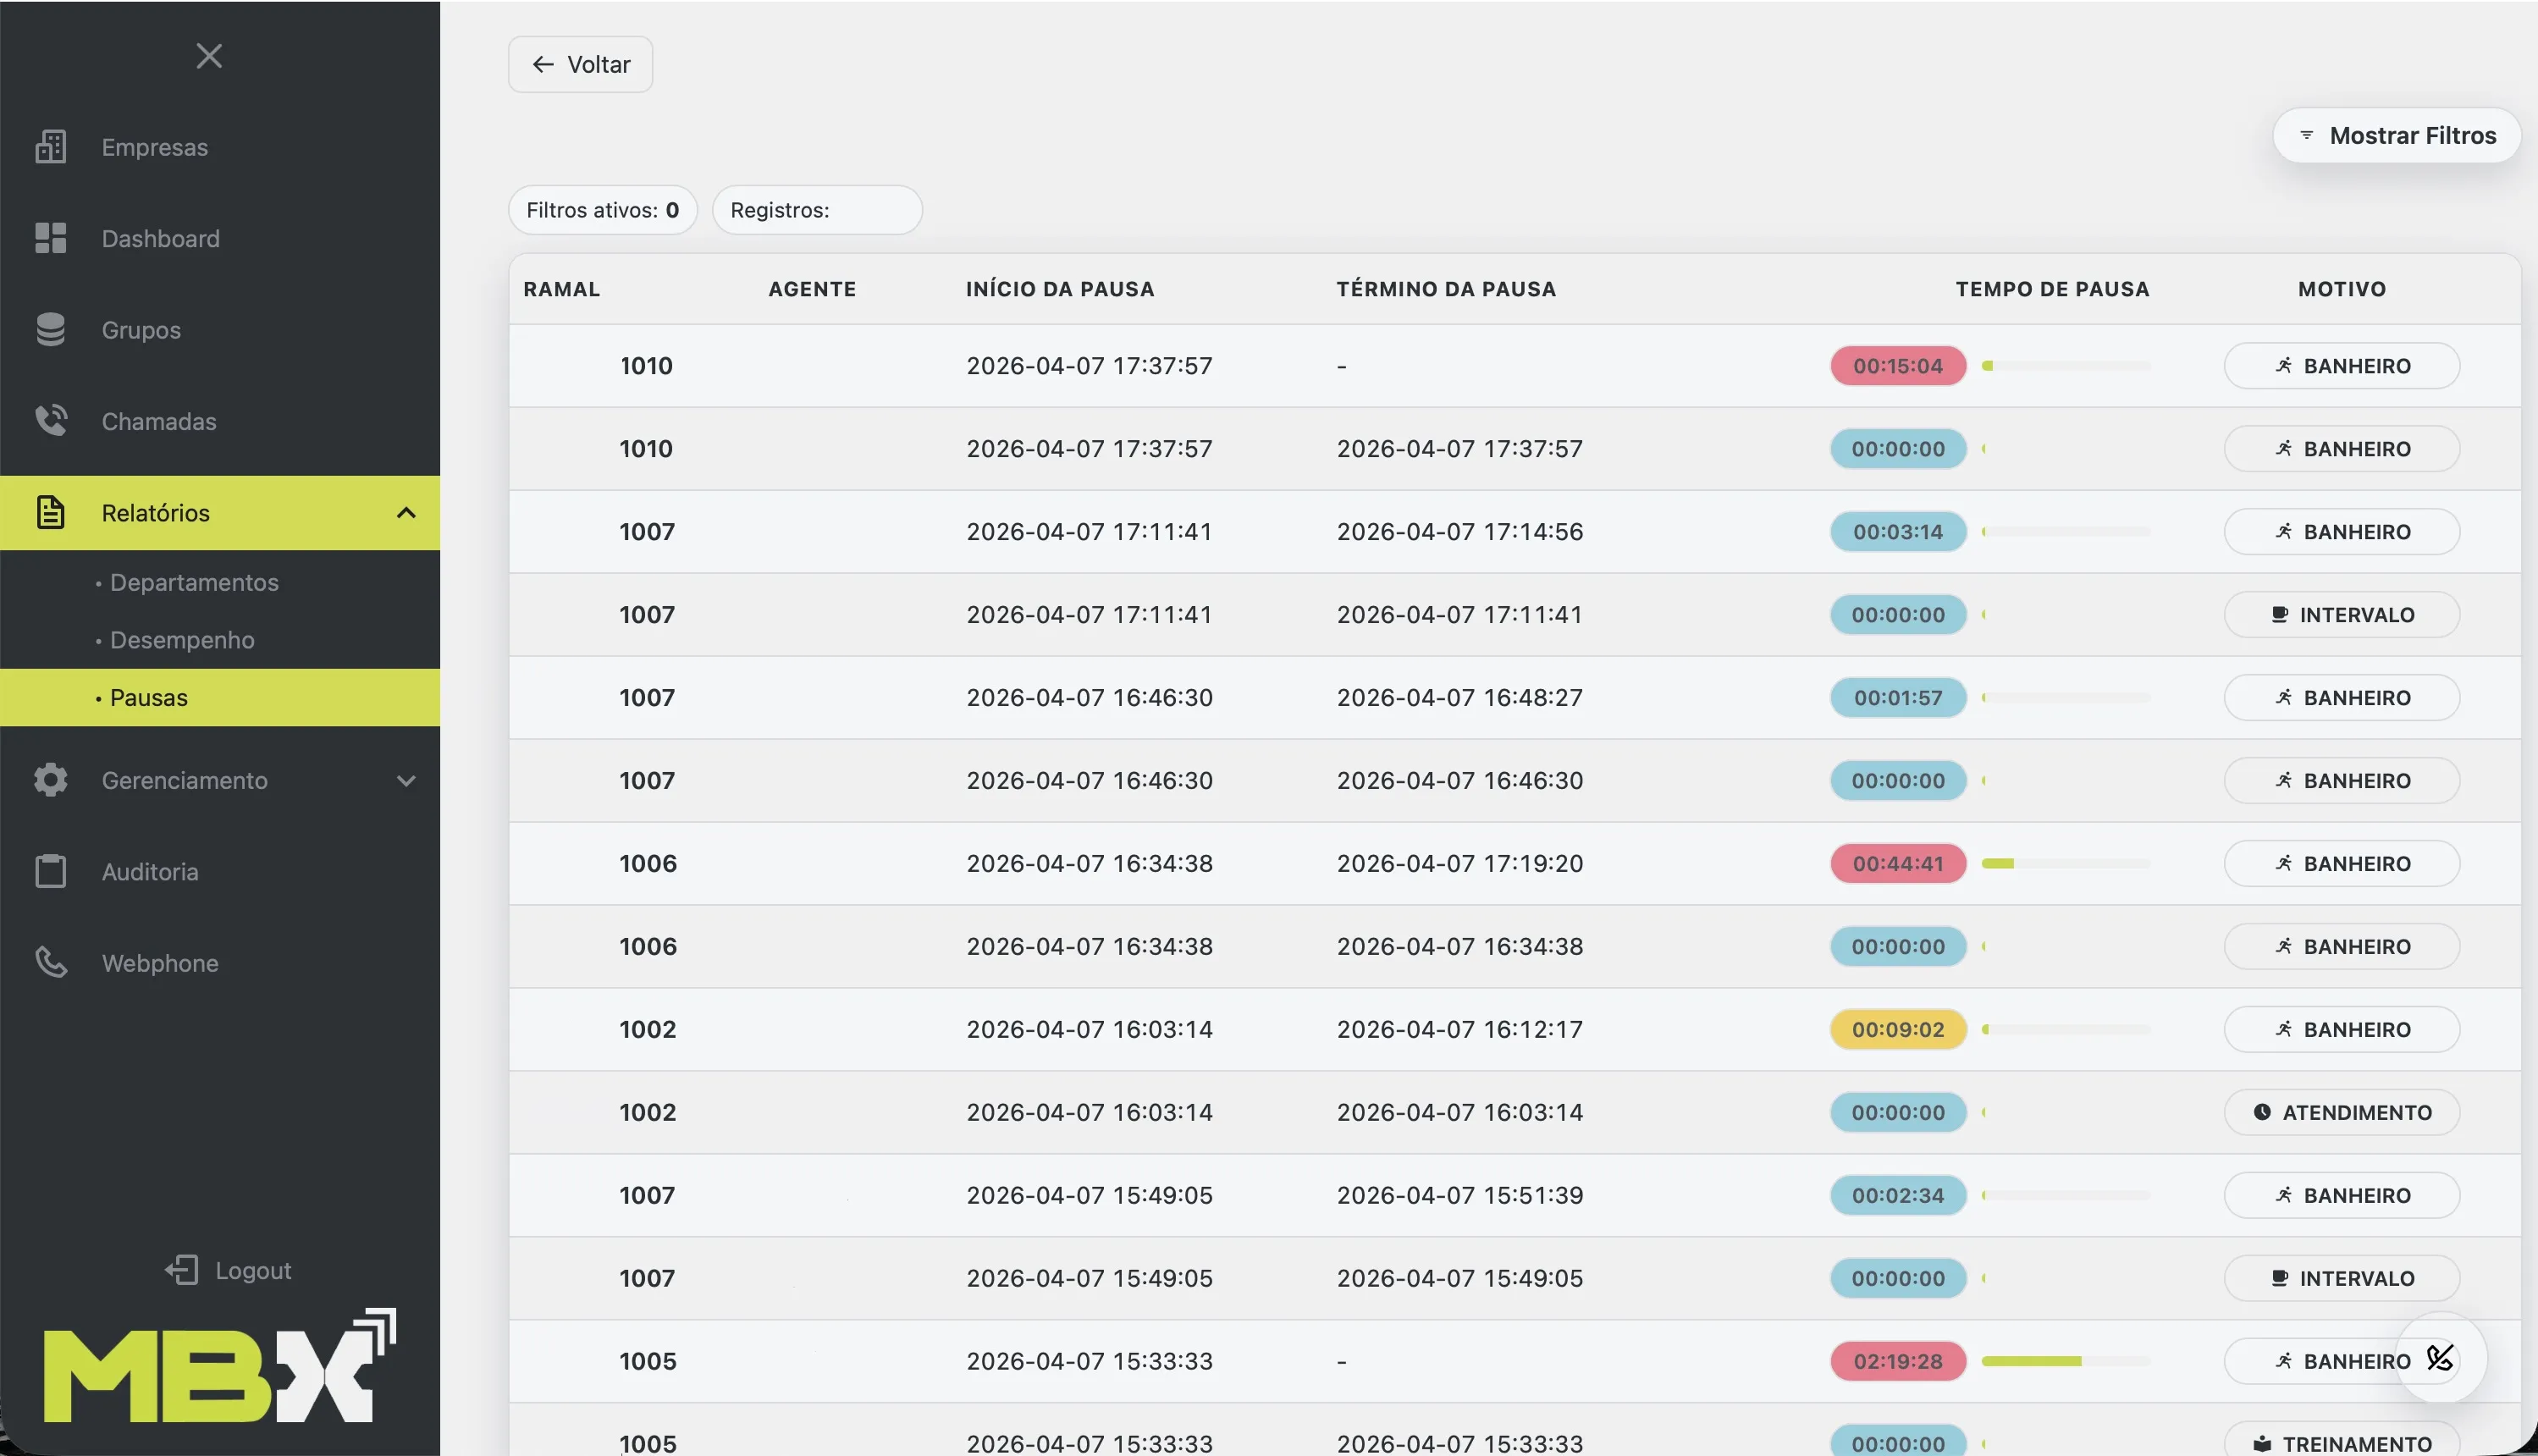Open Empresas via building icon
The height and width of the screenshot is (1456, 2538).
[50, 147]
